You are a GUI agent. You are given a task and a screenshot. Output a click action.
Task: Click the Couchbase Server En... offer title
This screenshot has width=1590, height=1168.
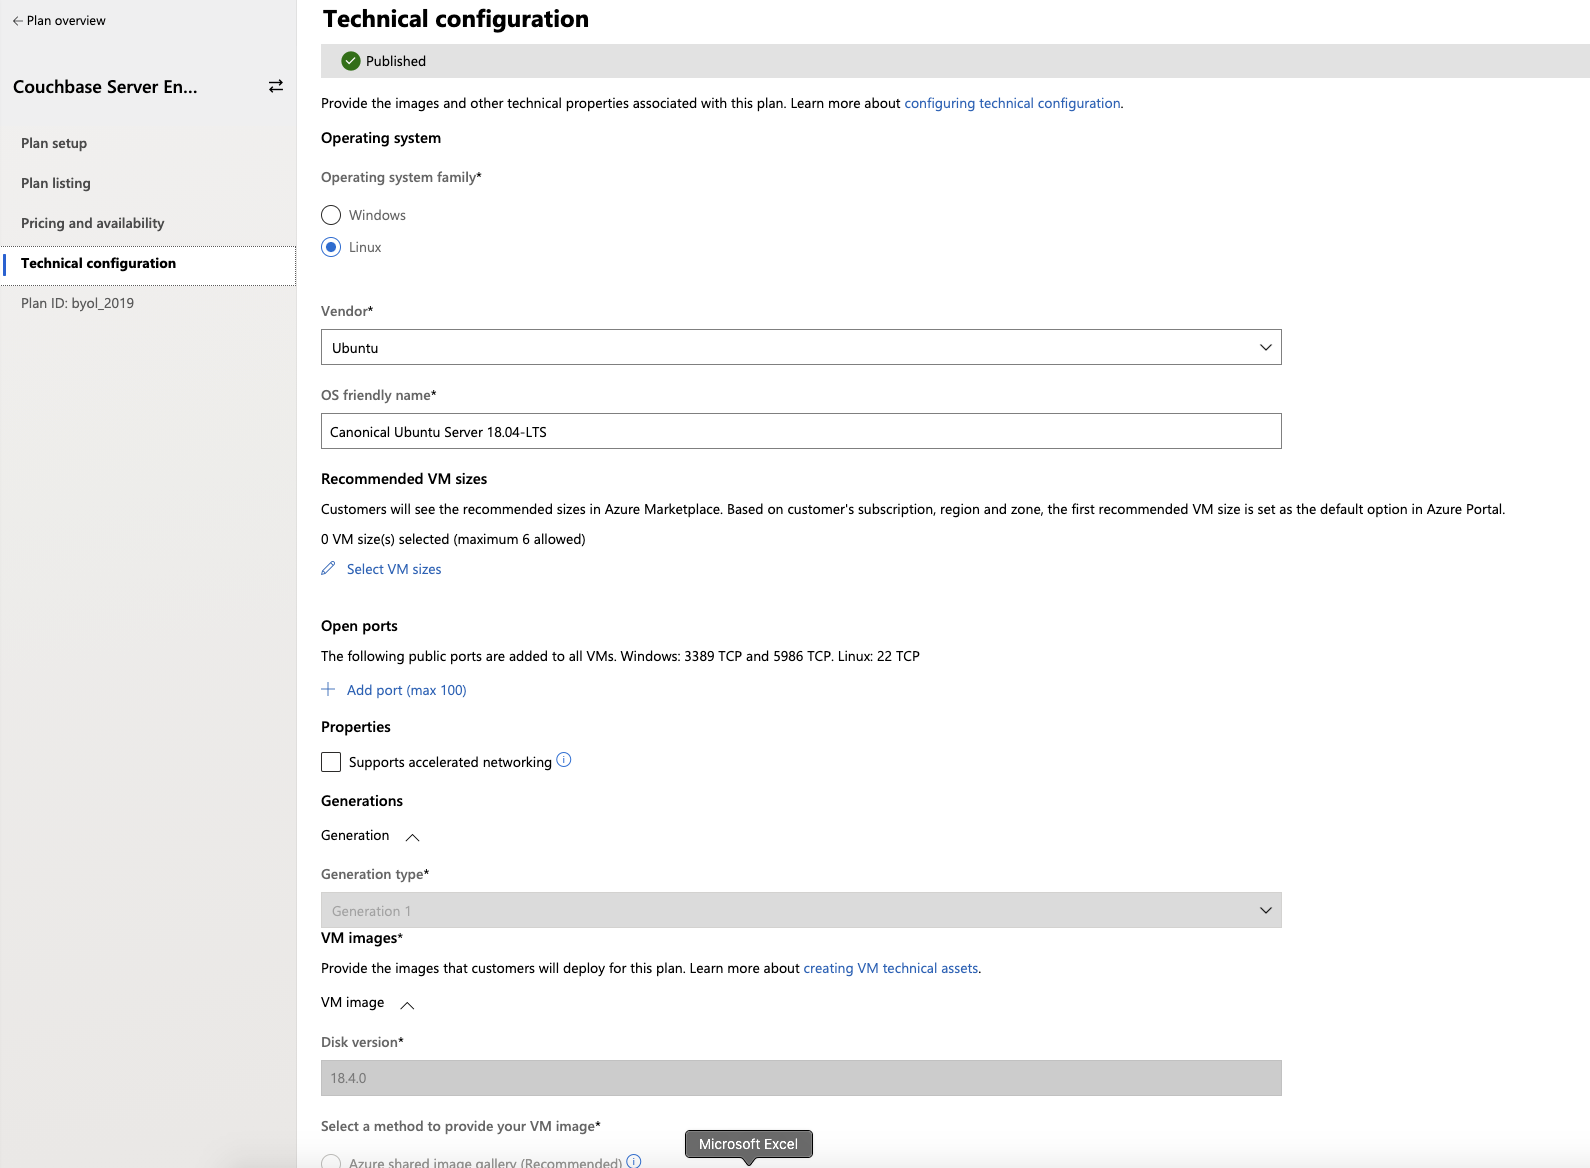(x=105, y=87)
